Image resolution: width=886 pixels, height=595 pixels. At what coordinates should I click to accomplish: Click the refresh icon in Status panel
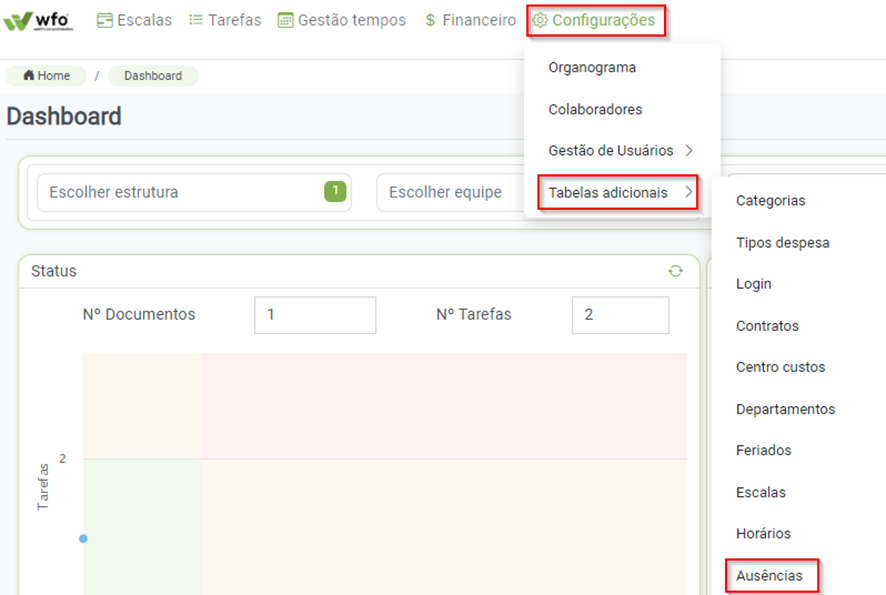676,271
